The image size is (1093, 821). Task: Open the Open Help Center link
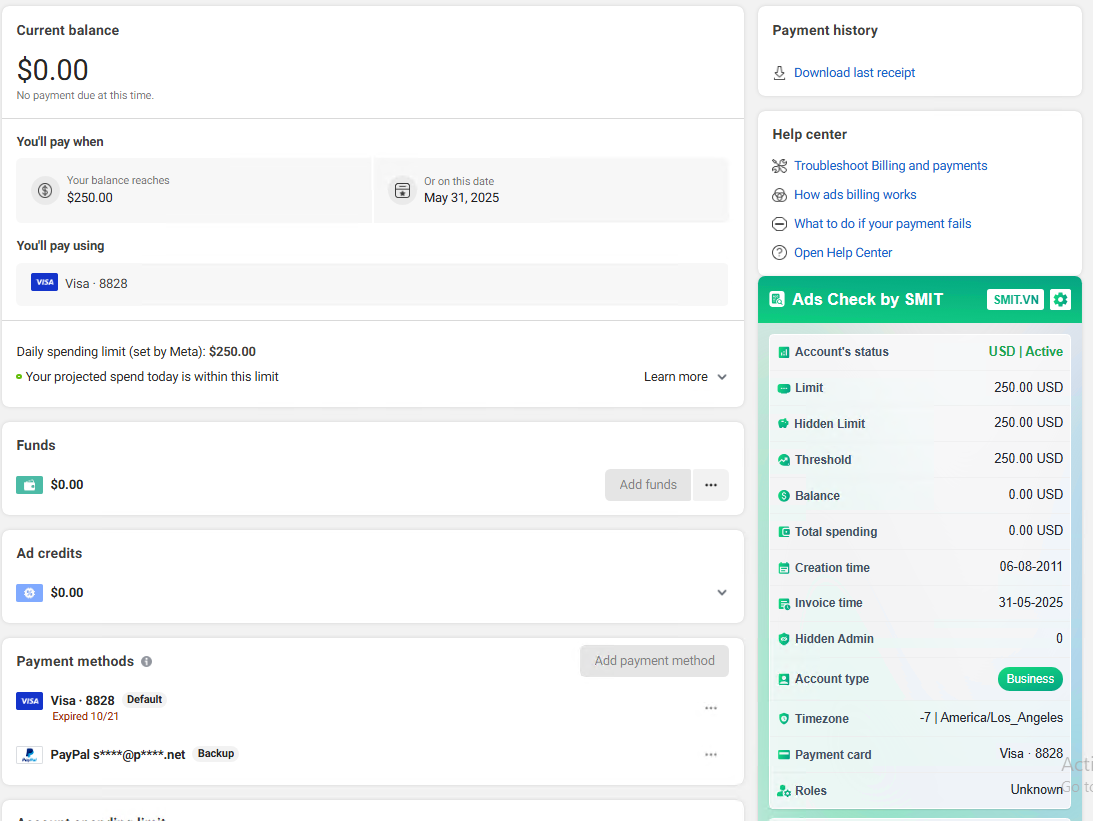843,253
